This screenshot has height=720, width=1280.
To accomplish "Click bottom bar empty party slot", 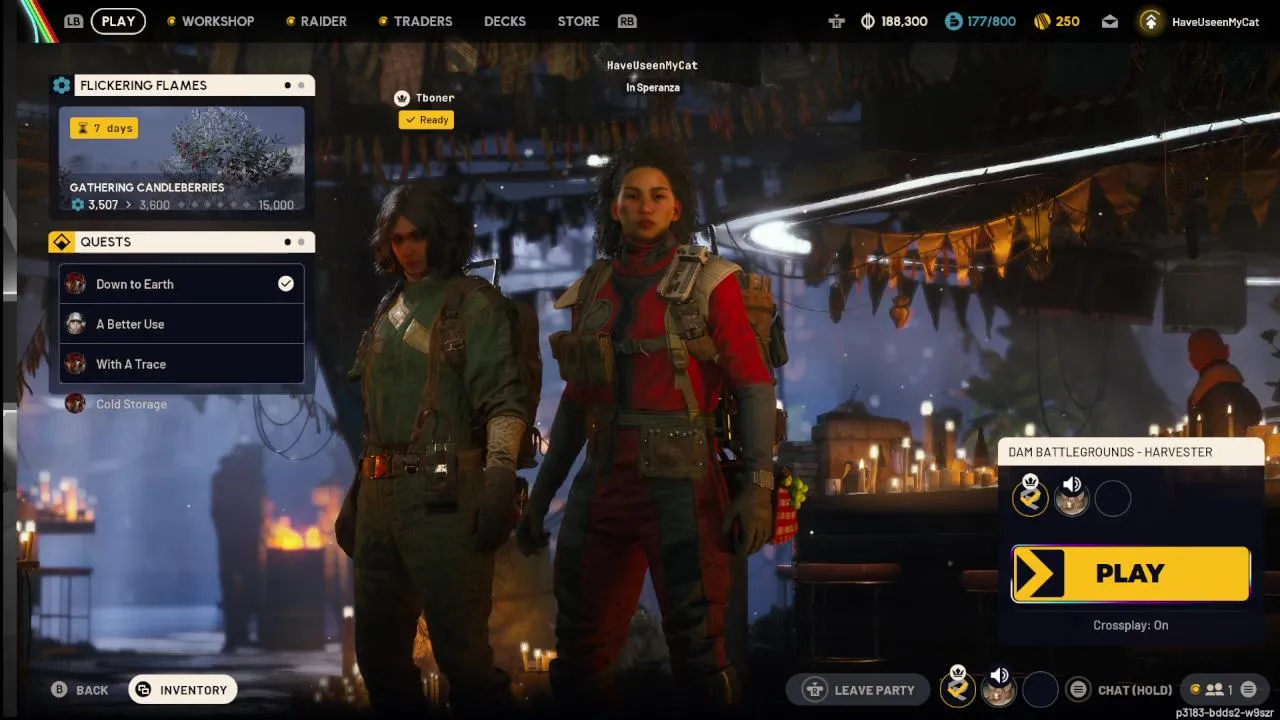I will [x=1041, y=690].
